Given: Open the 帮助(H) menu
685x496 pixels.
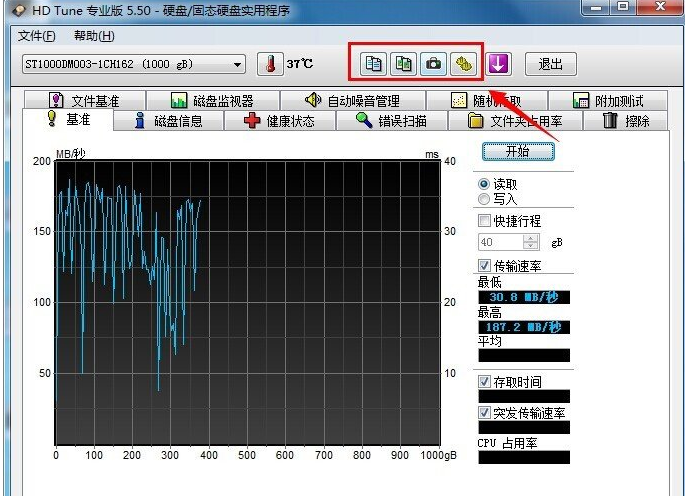Looking at the screenshot, I should [94, 36].
